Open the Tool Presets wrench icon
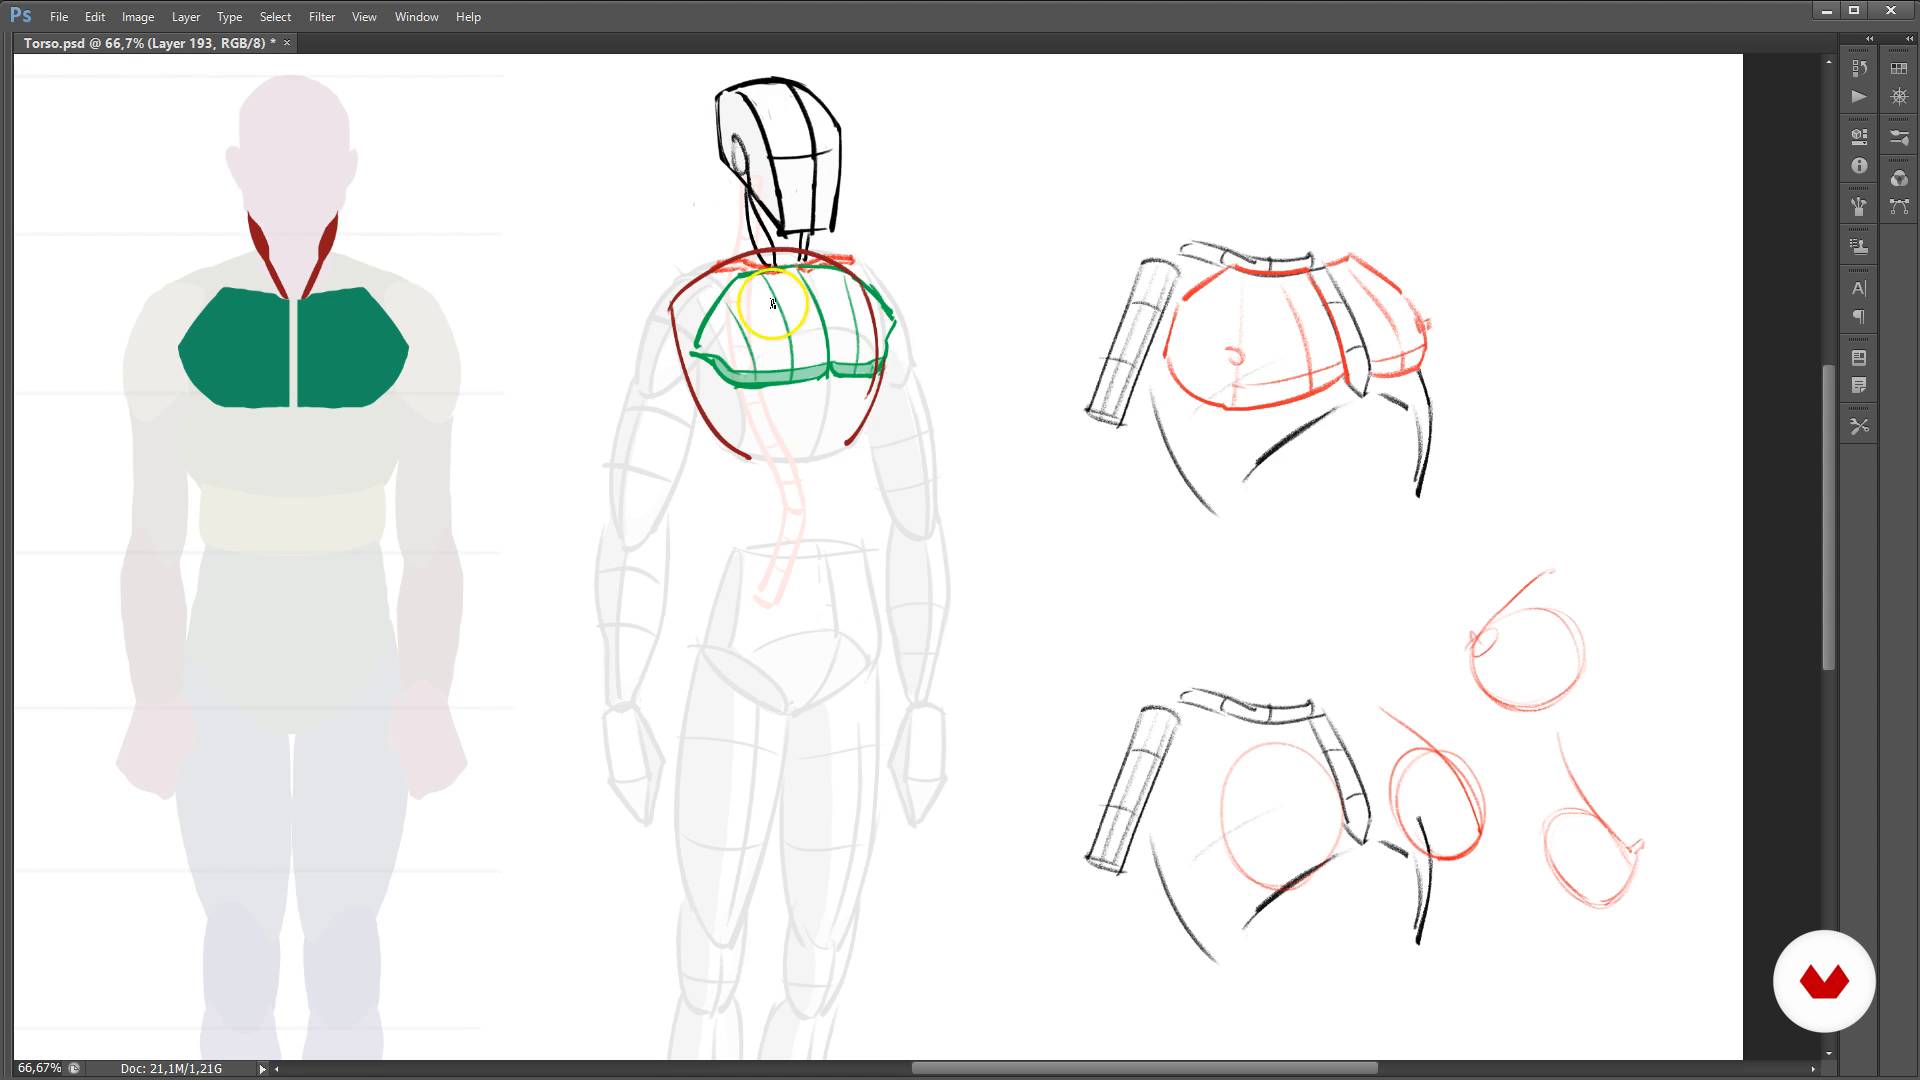 pyautogui.click(x=1859, y=427)
